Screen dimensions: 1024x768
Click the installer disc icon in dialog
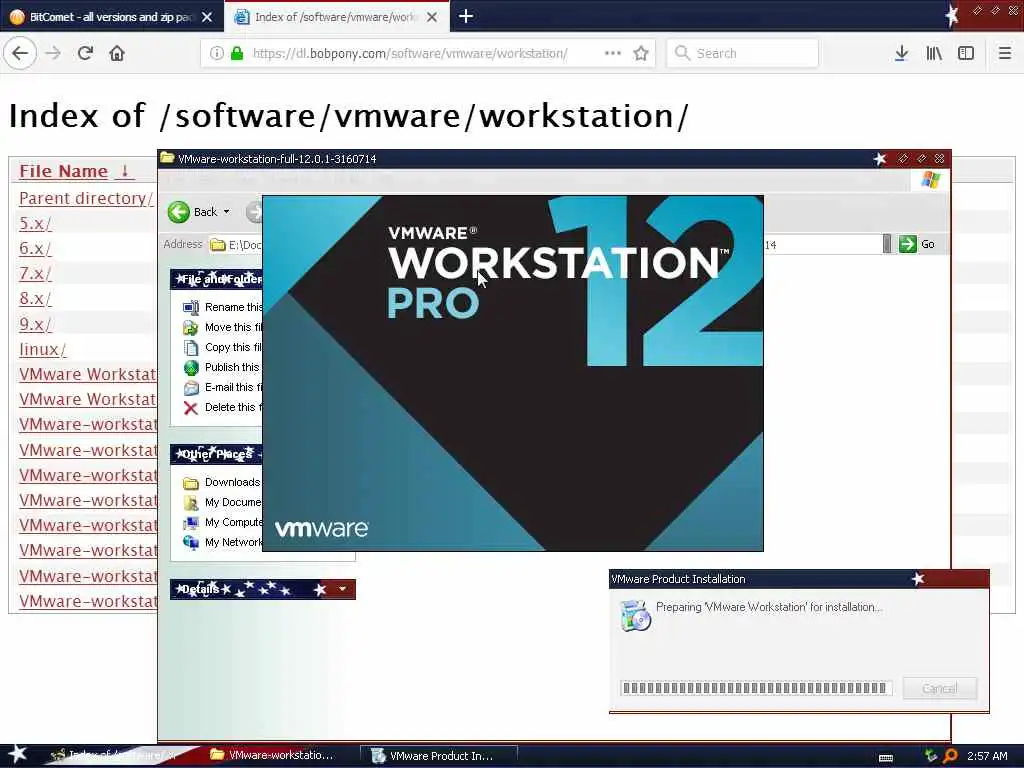click(x=635, y=615)
